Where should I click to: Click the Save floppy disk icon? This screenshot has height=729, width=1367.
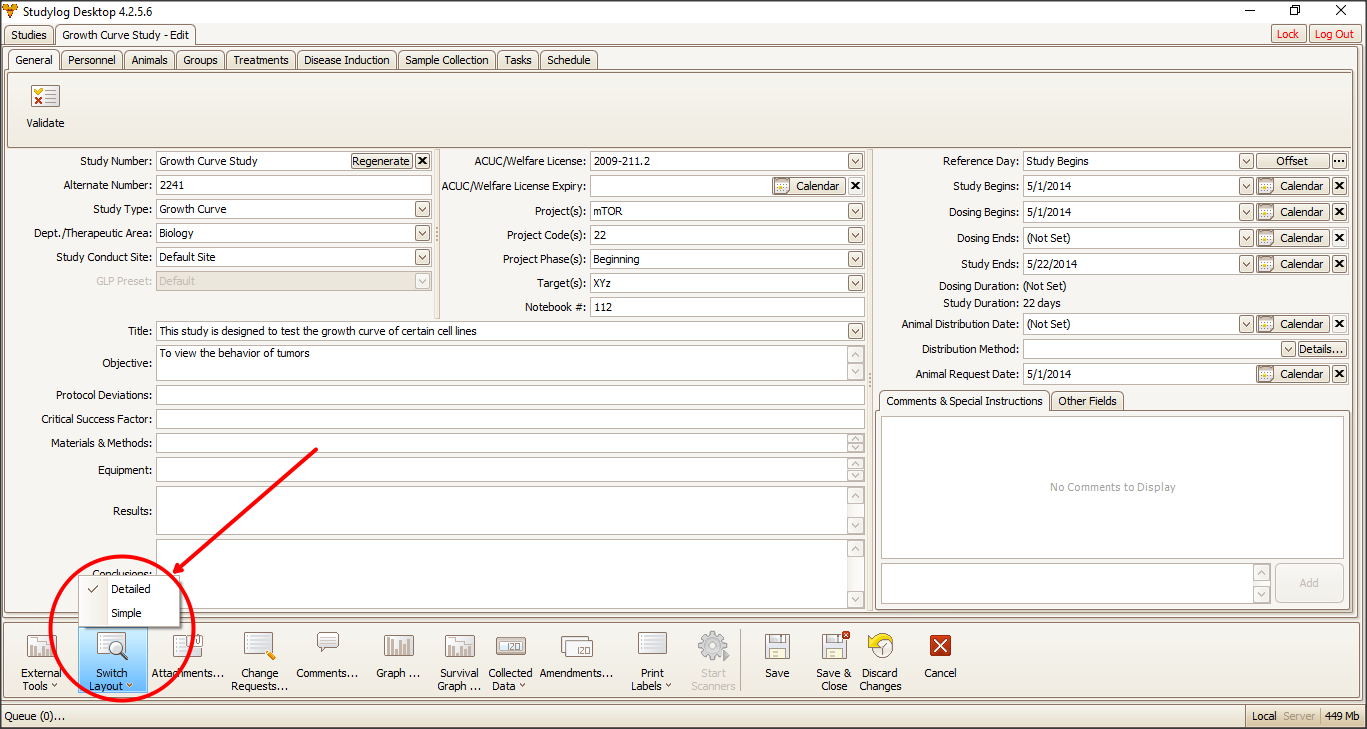tap(777, 646)
